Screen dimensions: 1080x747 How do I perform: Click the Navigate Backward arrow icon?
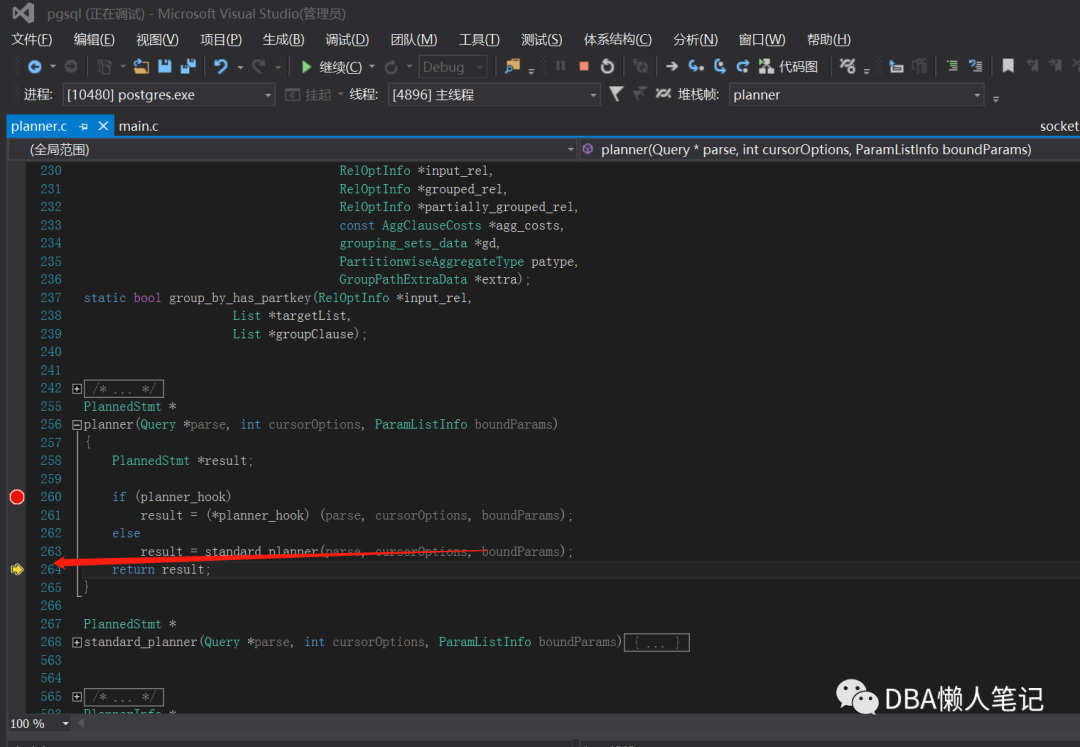(x=35, y=67)
